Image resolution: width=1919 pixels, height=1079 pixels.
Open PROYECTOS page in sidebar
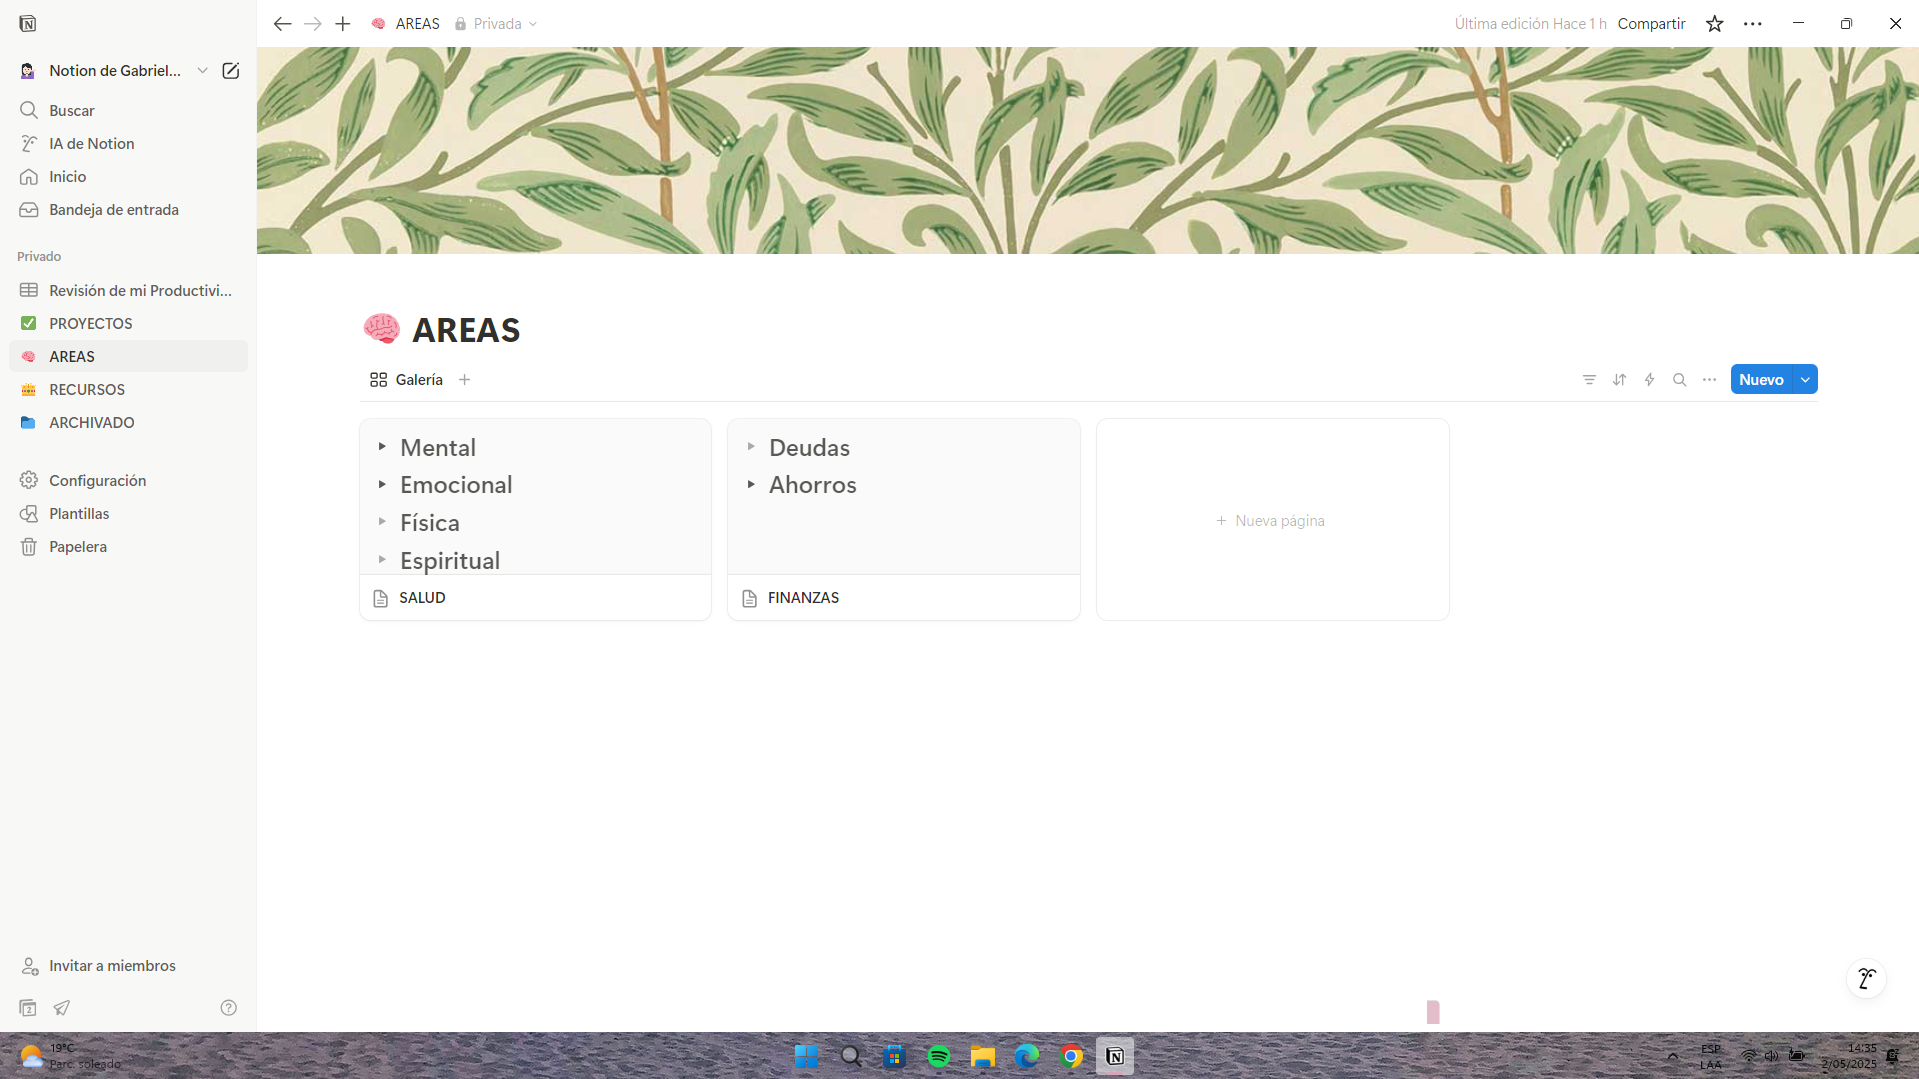91,324
